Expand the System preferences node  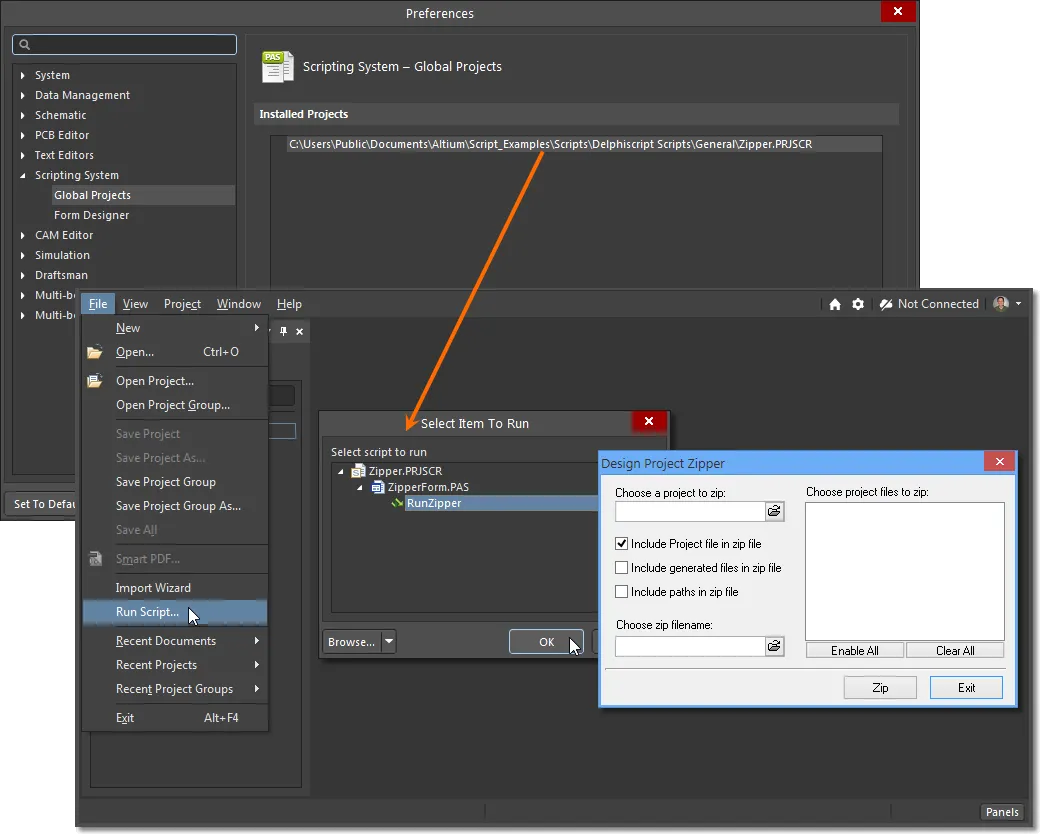(x=23, y=76)
